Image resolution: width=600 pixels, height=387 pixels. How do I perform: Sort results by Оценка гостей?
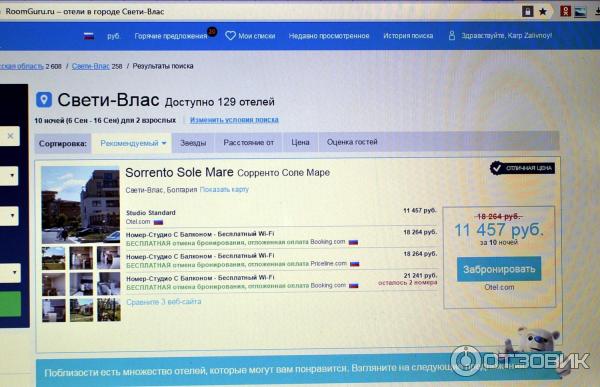[x=352, y=142]
